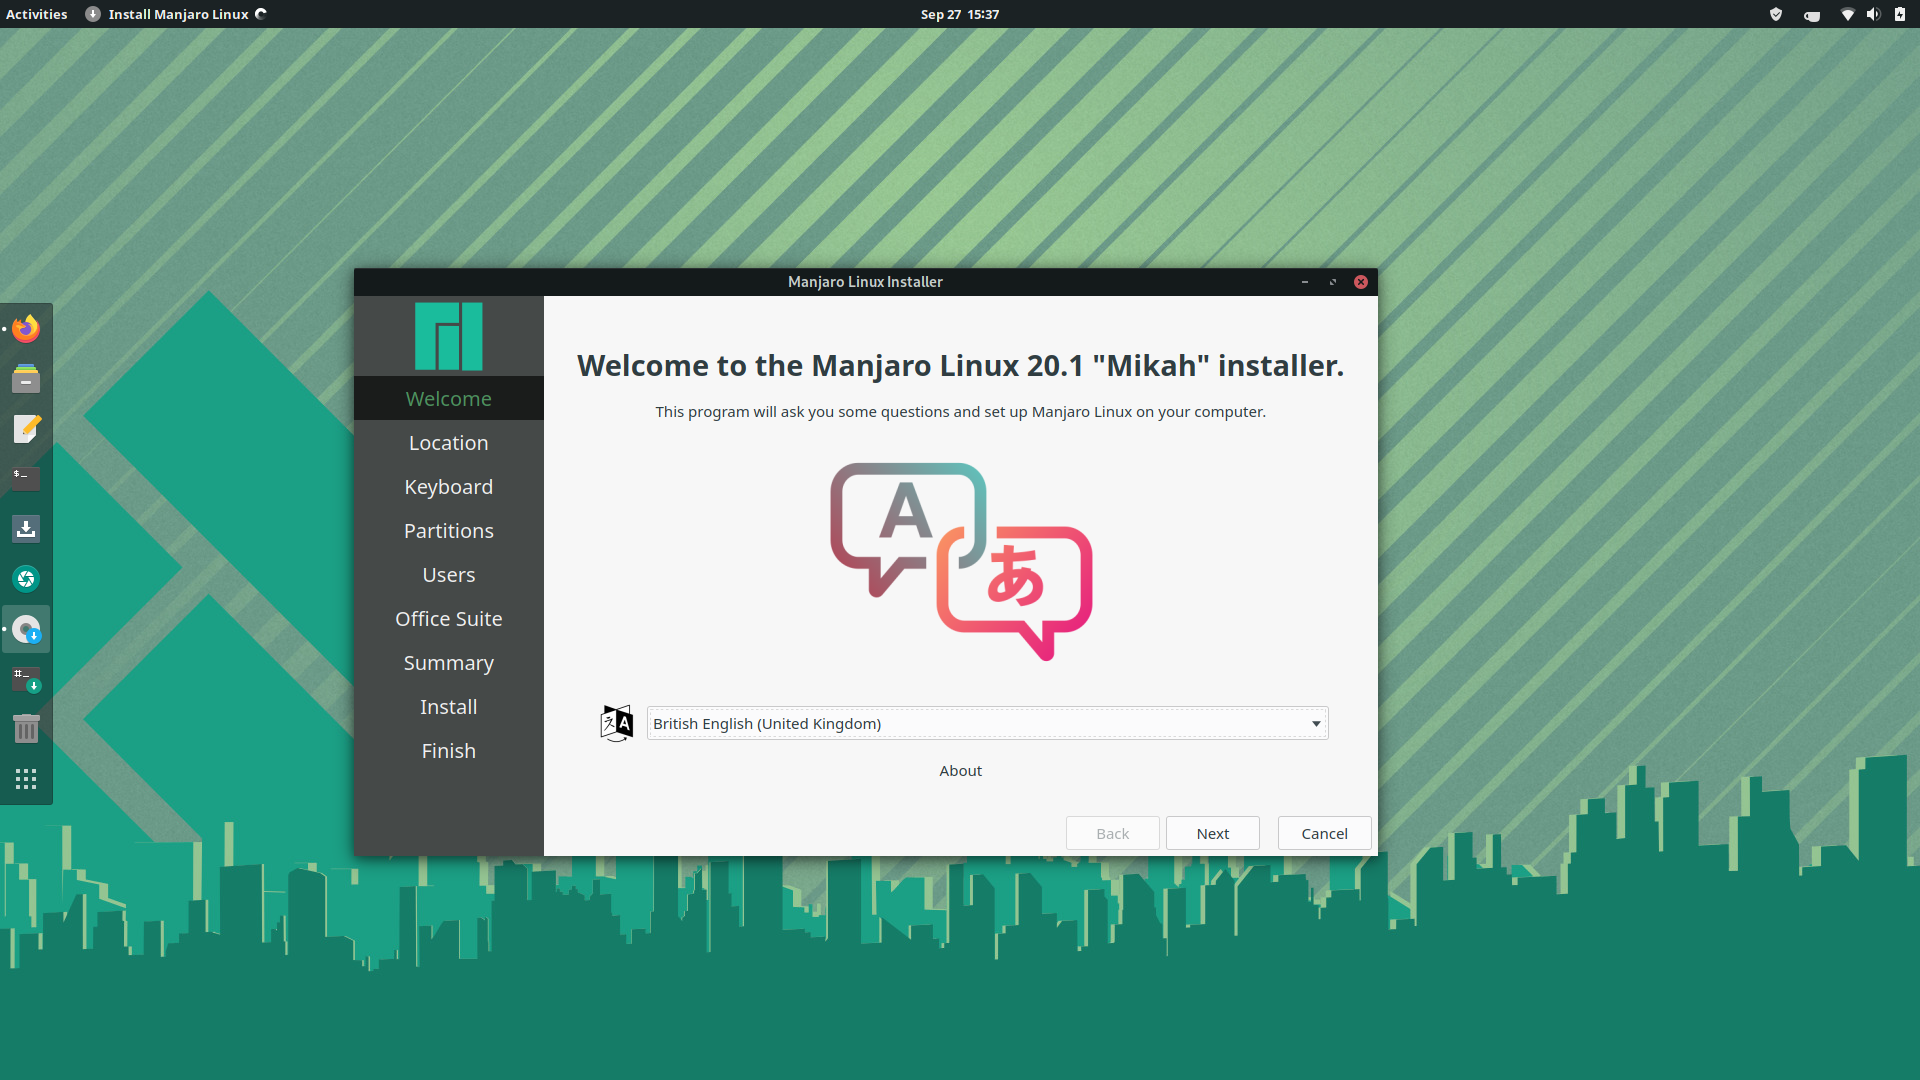Click the Manjaro Linux Installer title bar
The height and width of the screenshot is (1080, 1920).
865,282
